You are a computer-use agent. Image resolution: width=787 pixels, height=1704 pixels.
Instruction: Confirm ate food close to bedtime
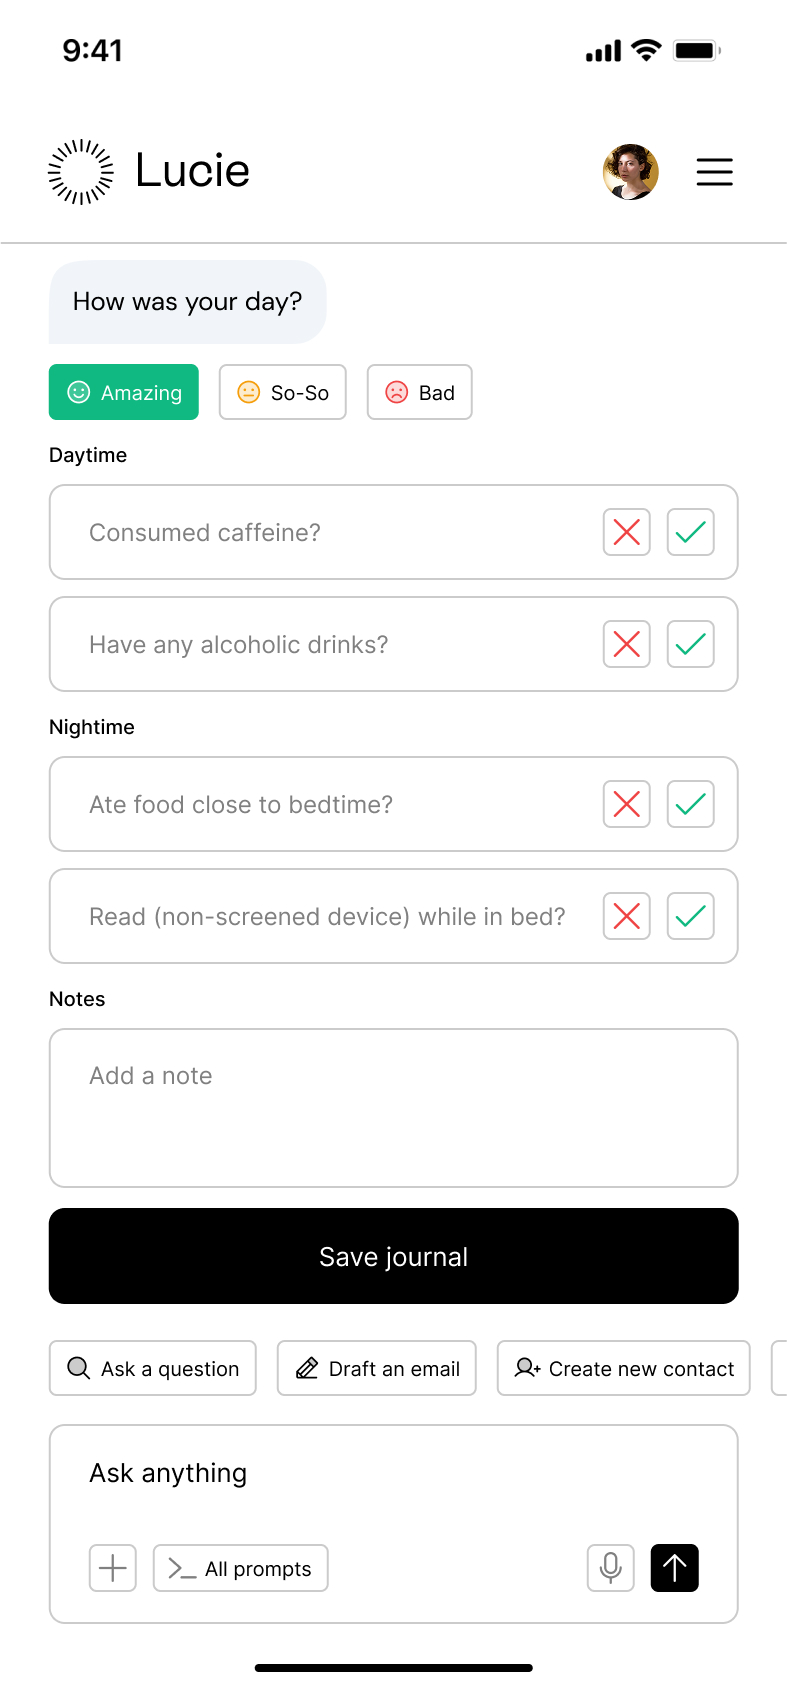(x=690, y=804)
